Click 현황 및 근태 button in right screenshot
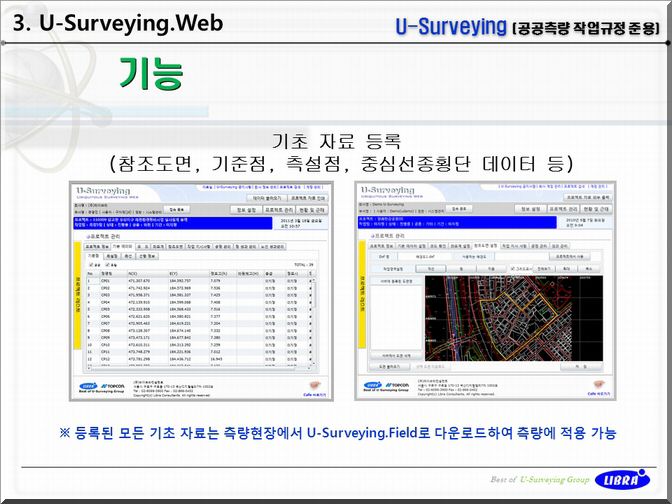672x504 pixels. point(597,209)
